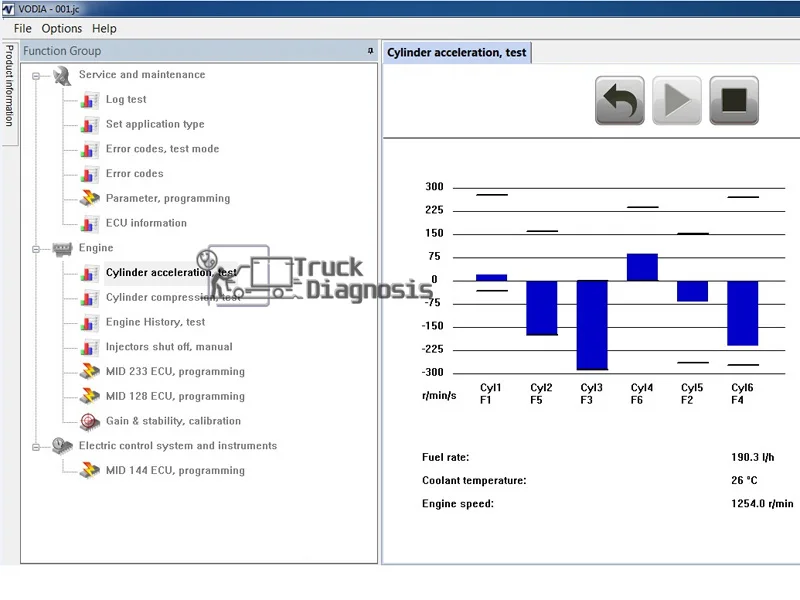Open MID 144 ECU, programming
This screenshot has width=800, height=600.
(x=176, y=470)
